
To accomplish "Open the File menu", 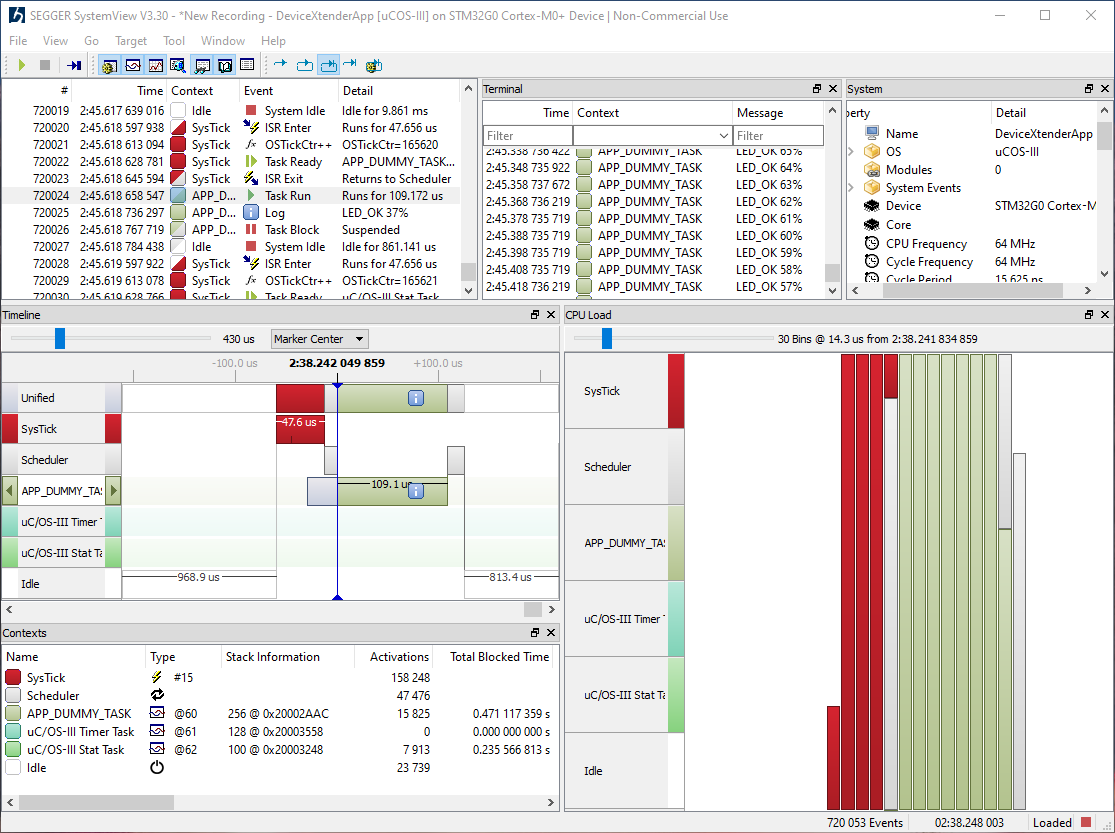I will 18,41.
